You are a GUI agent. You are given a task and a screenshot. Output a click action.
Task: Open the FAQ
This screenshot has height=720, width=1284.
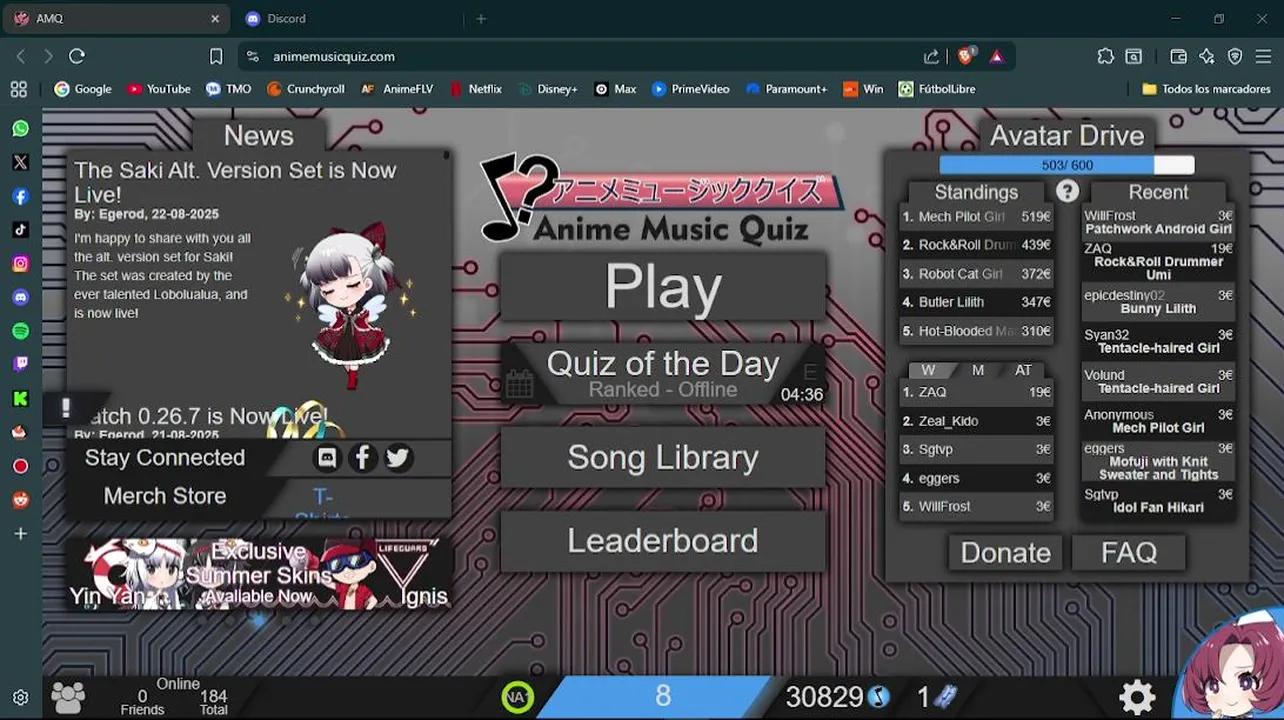click(x=1129, y=552)
